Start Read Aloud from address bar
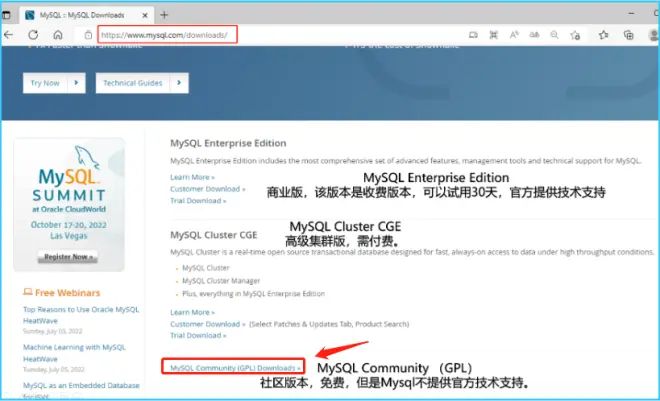 [514, 35]
